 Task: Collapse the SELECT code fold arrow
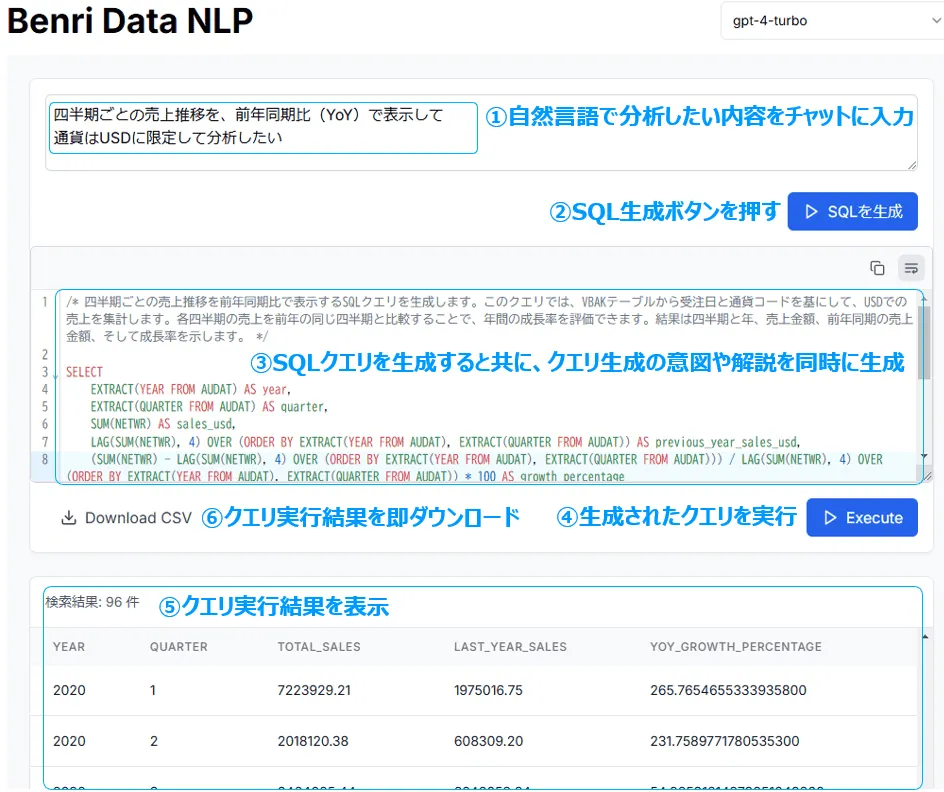(55, 376)
